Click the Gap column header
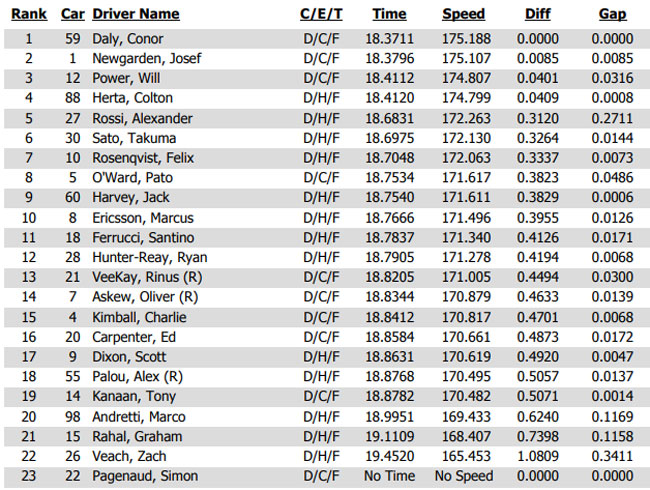The width and height of the screenshot is (650, 490). [x=612, y=14]
